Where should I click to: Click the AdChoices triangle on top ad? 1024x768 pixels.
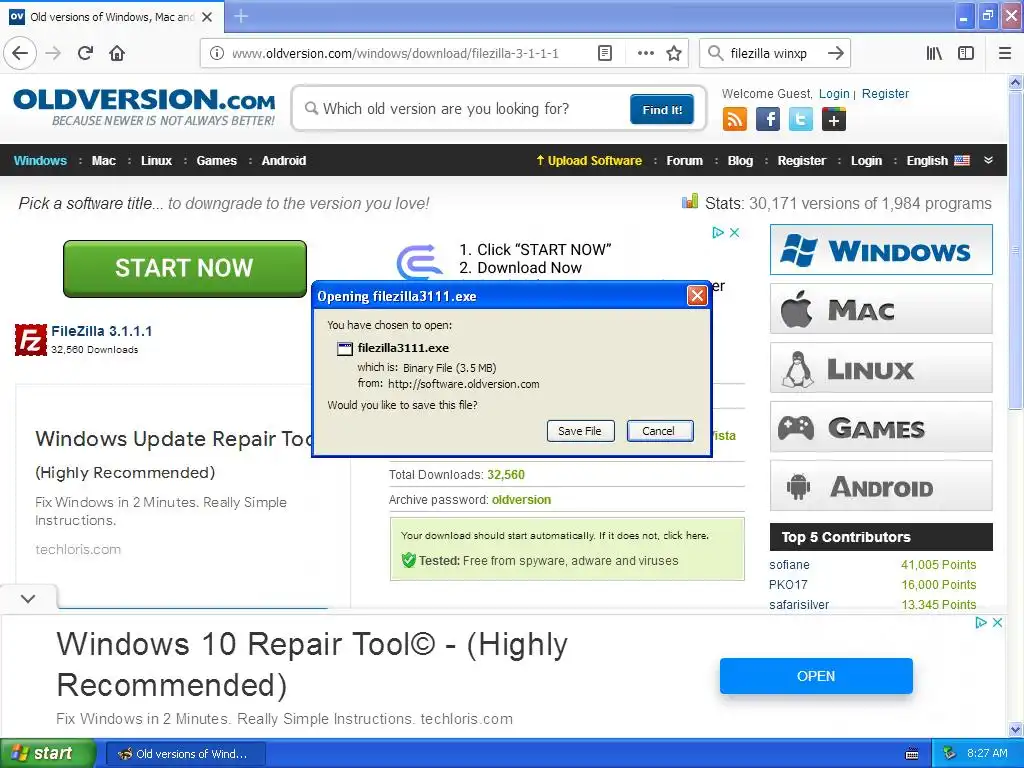point(718,232)
